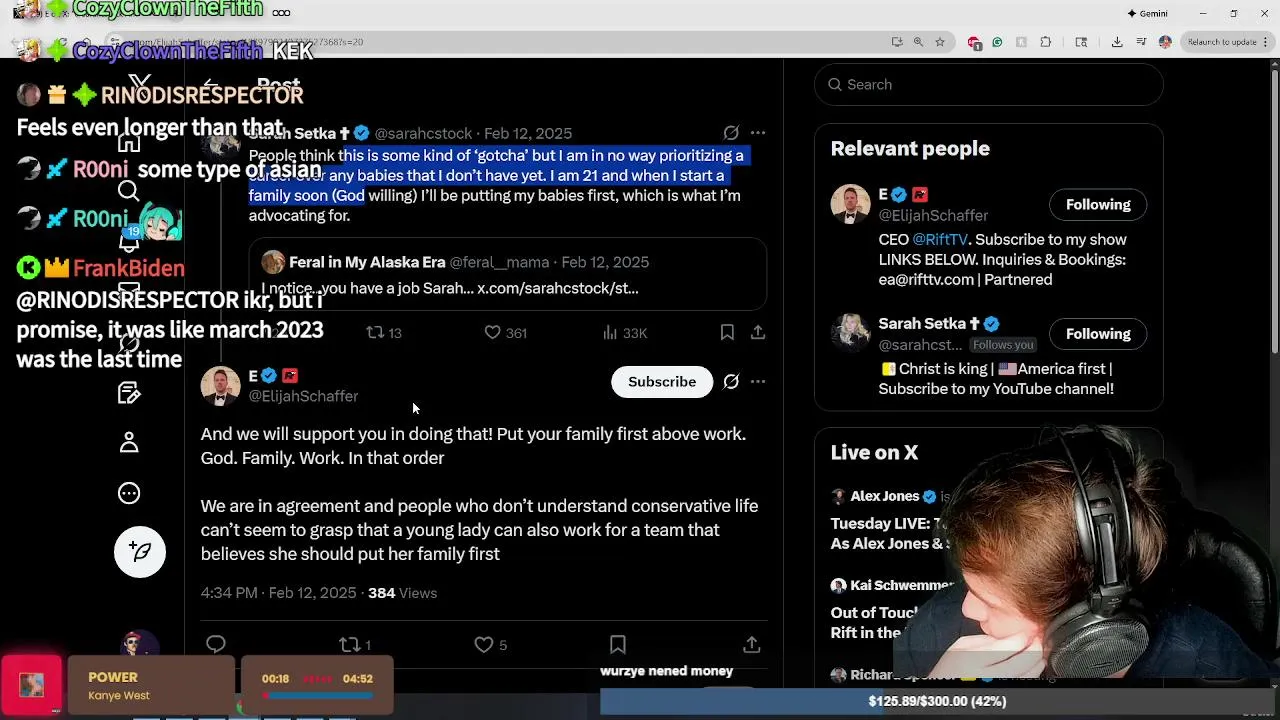
Task: Click the @sarahcstock handle on the post
Action: pyautogui.click(x=423, y=133)
